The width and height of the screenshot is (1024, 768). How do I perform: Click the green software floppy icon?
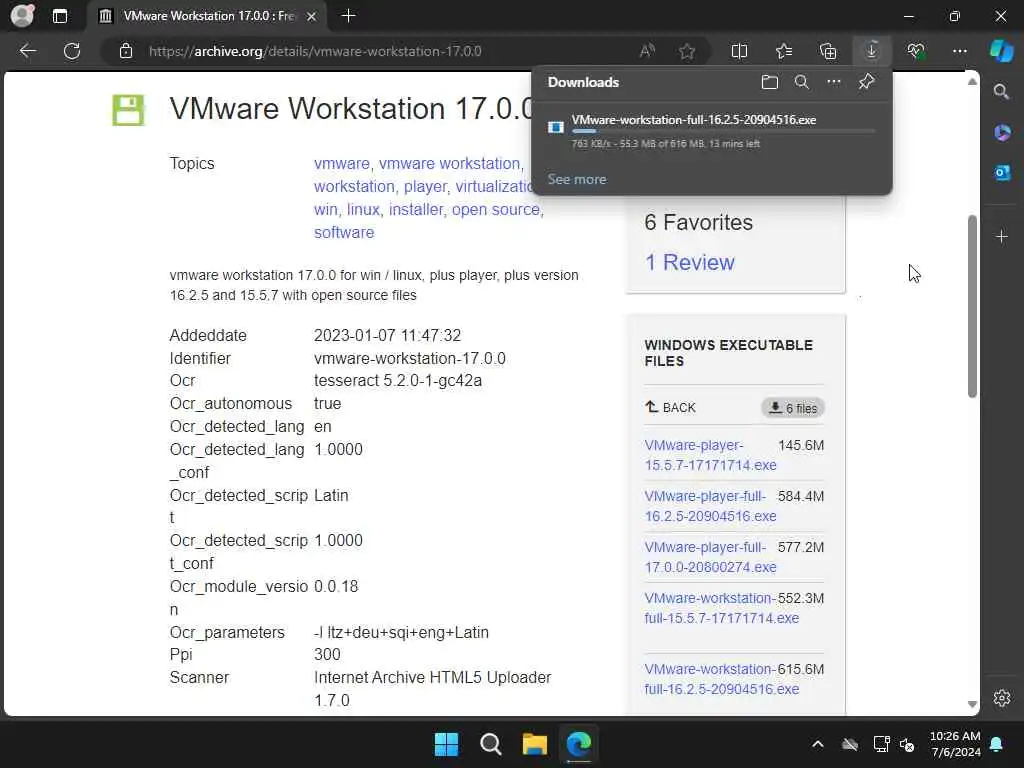point(128,110)
